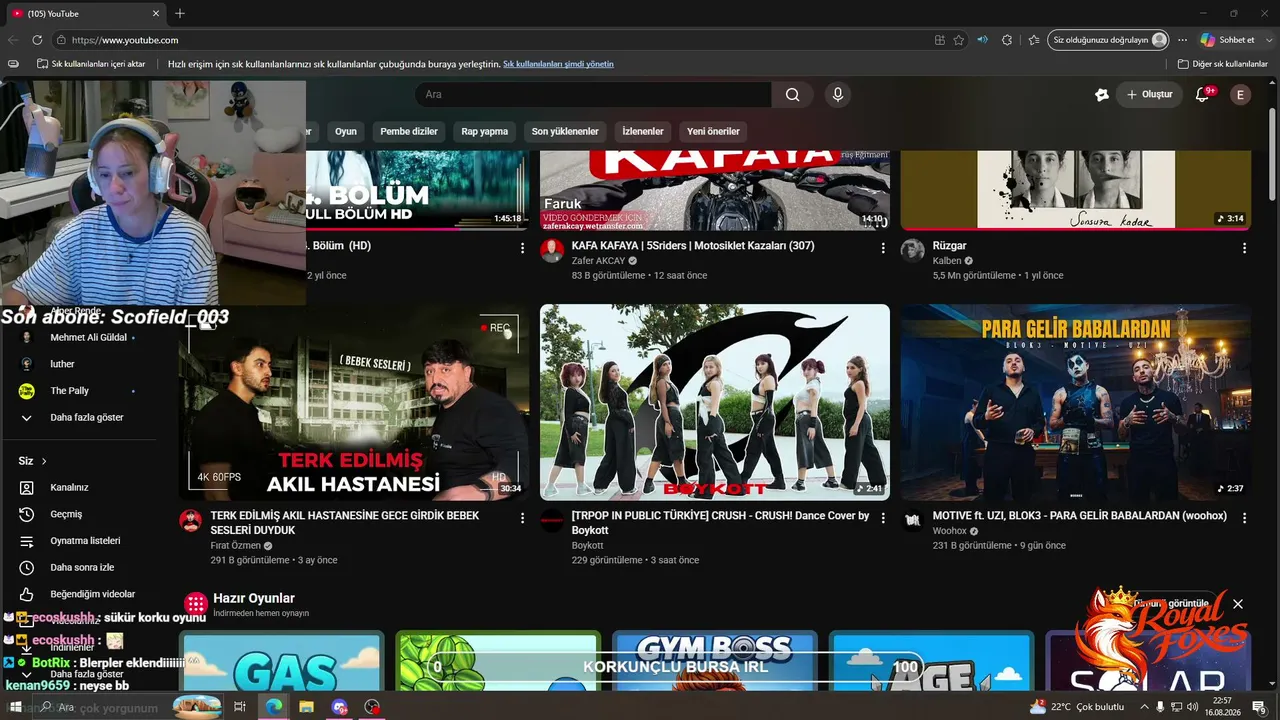Show hidden system tray icons
The width and height of the screenshot is (1280, 720).
(1145, 707)
